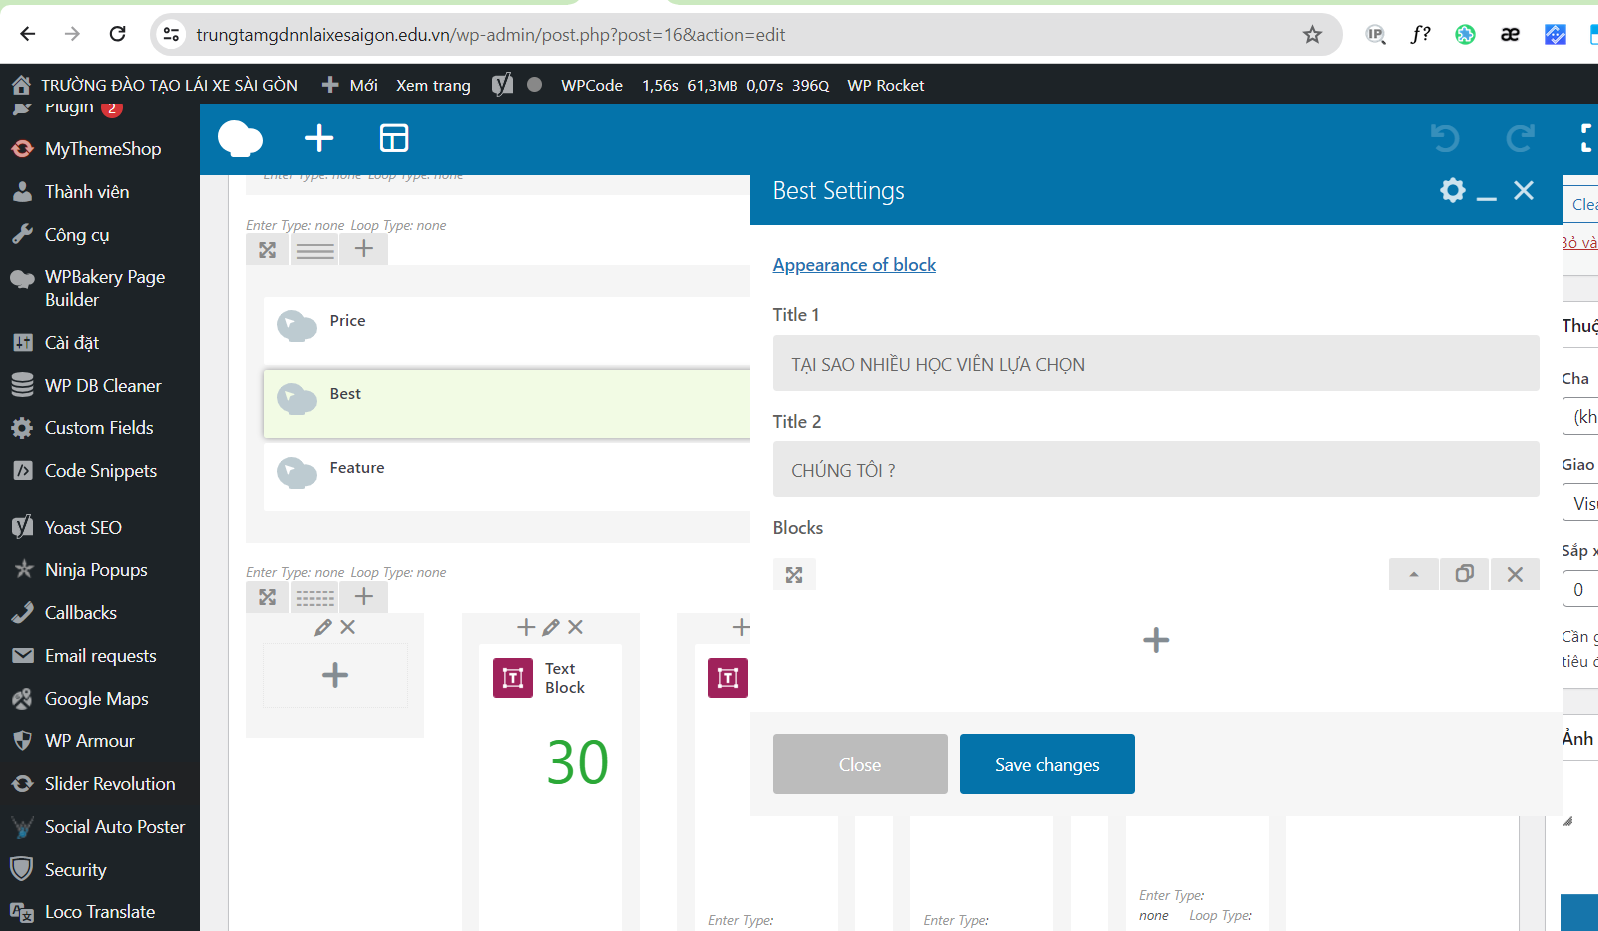Open Appearance of block link

tap(854, 264)
